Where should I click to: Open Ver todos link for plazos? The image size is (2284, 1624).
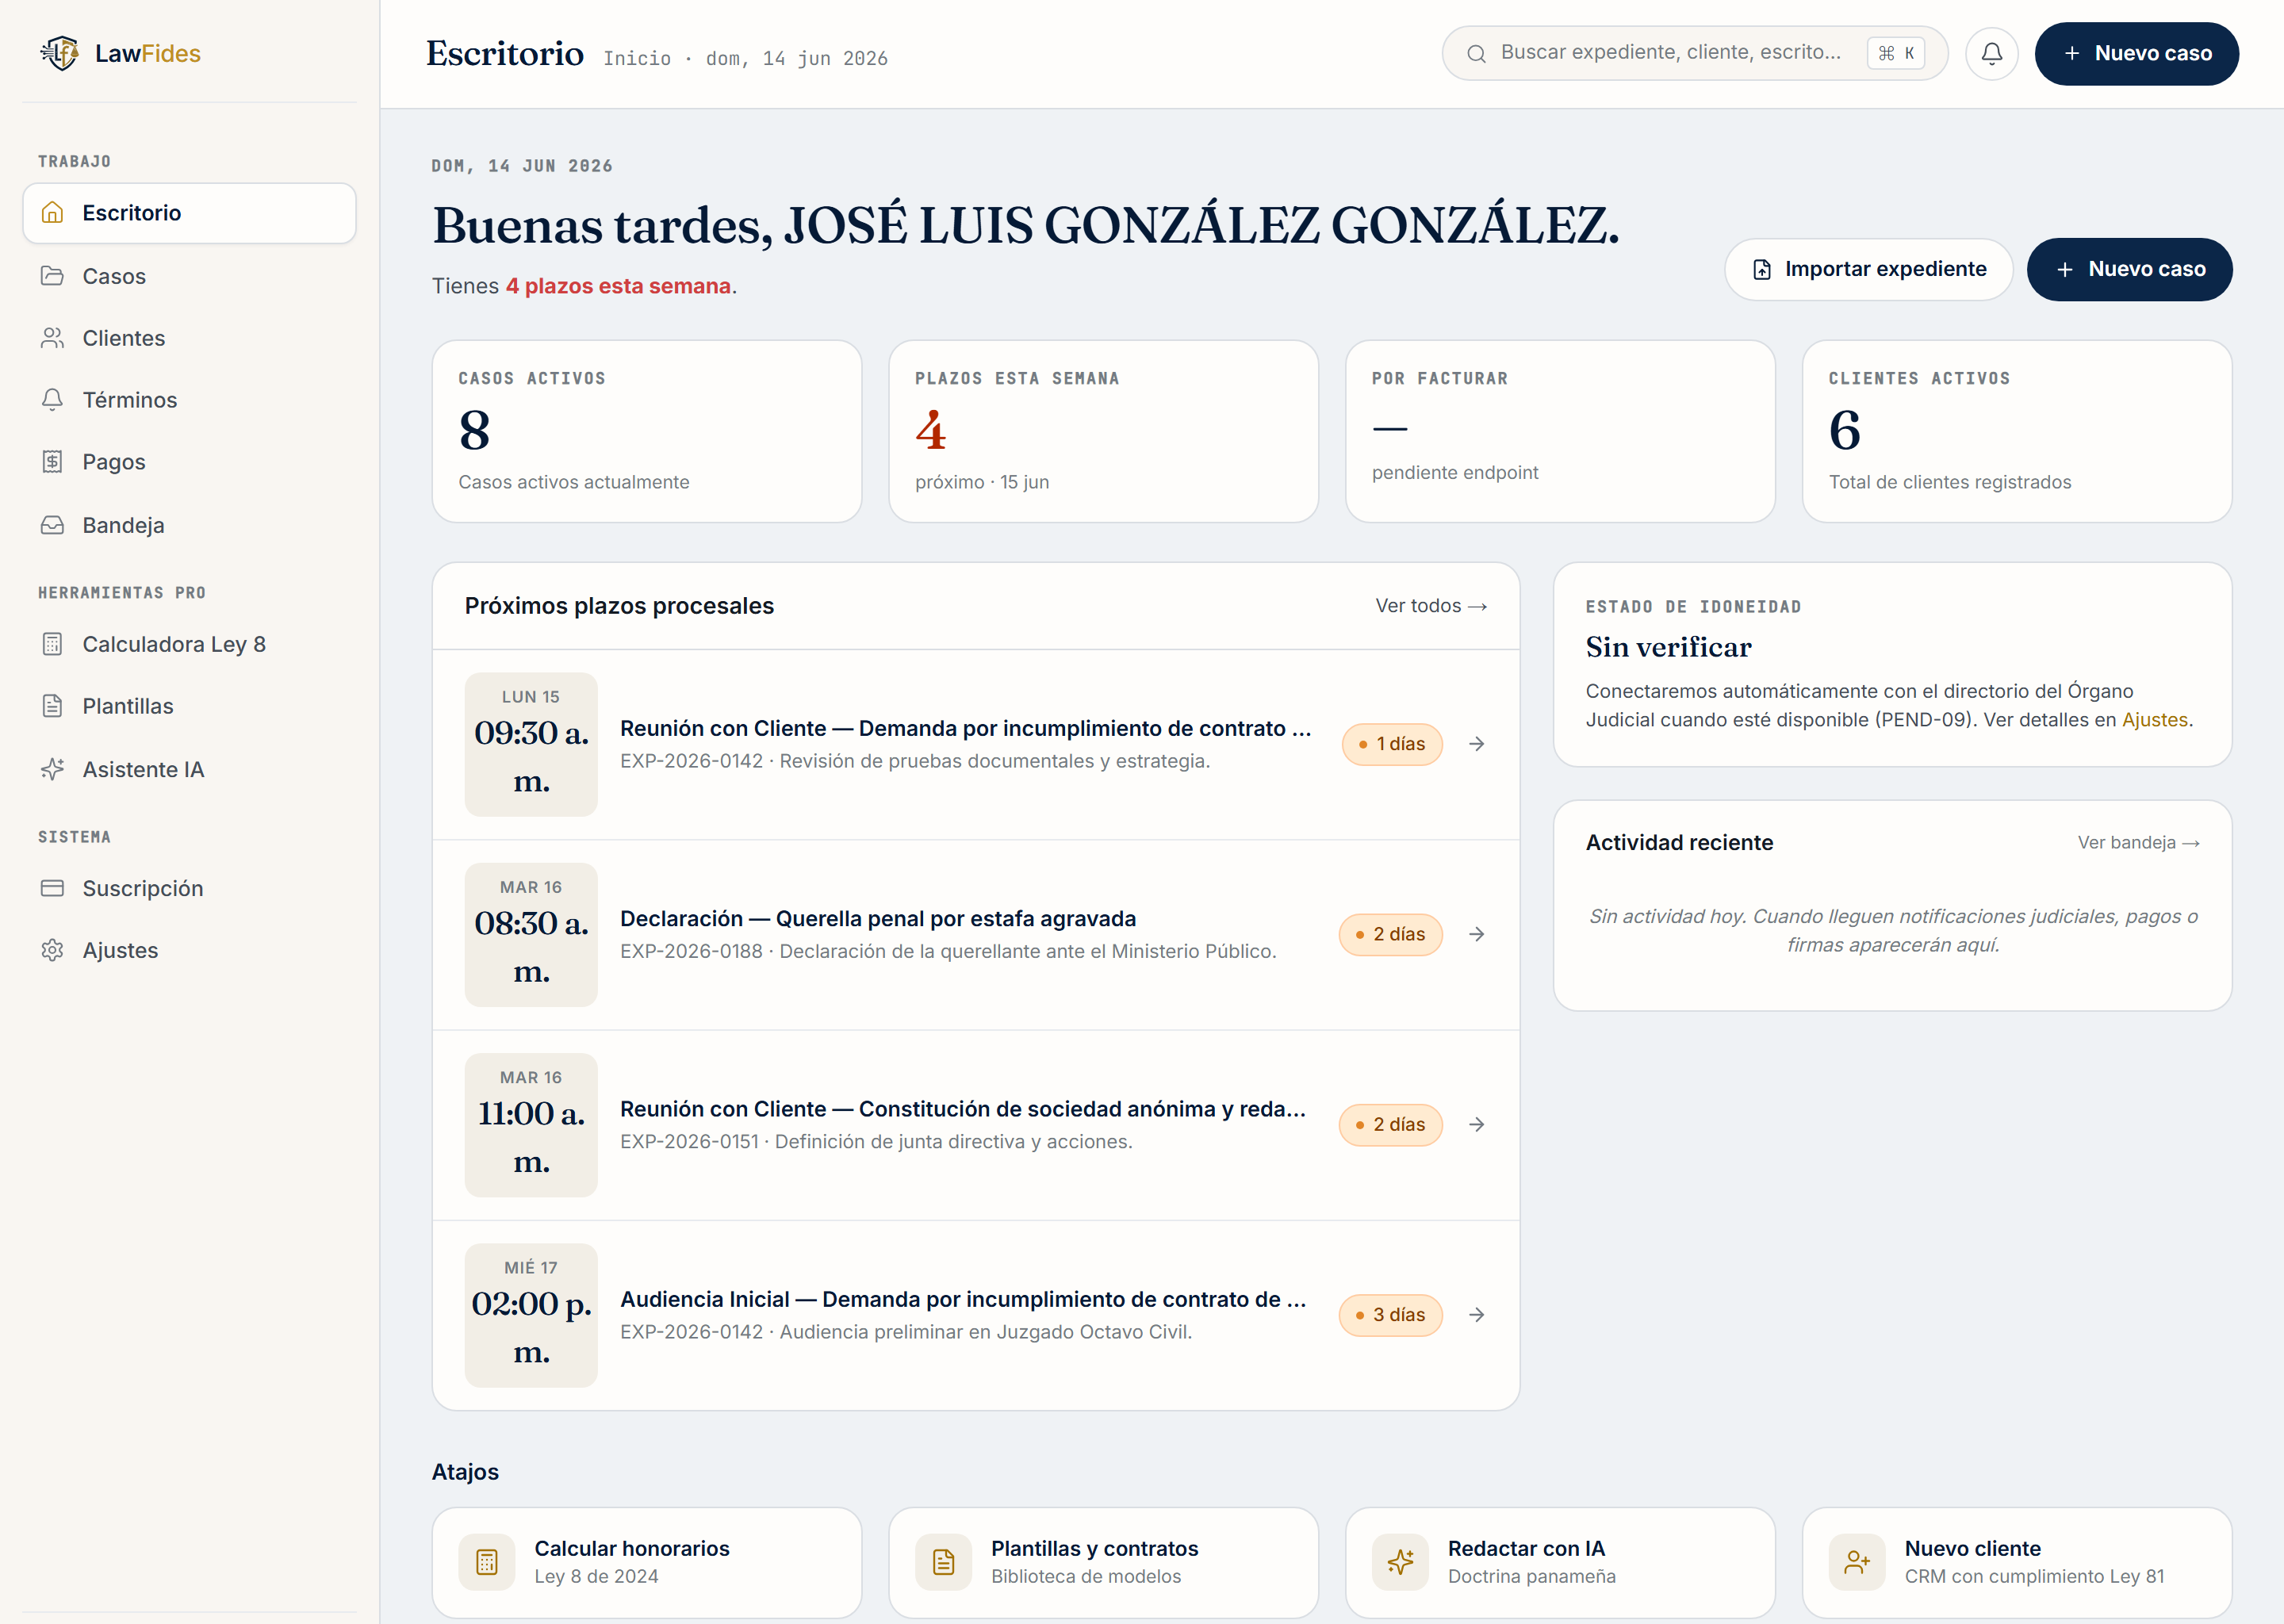click(1431, 606)
